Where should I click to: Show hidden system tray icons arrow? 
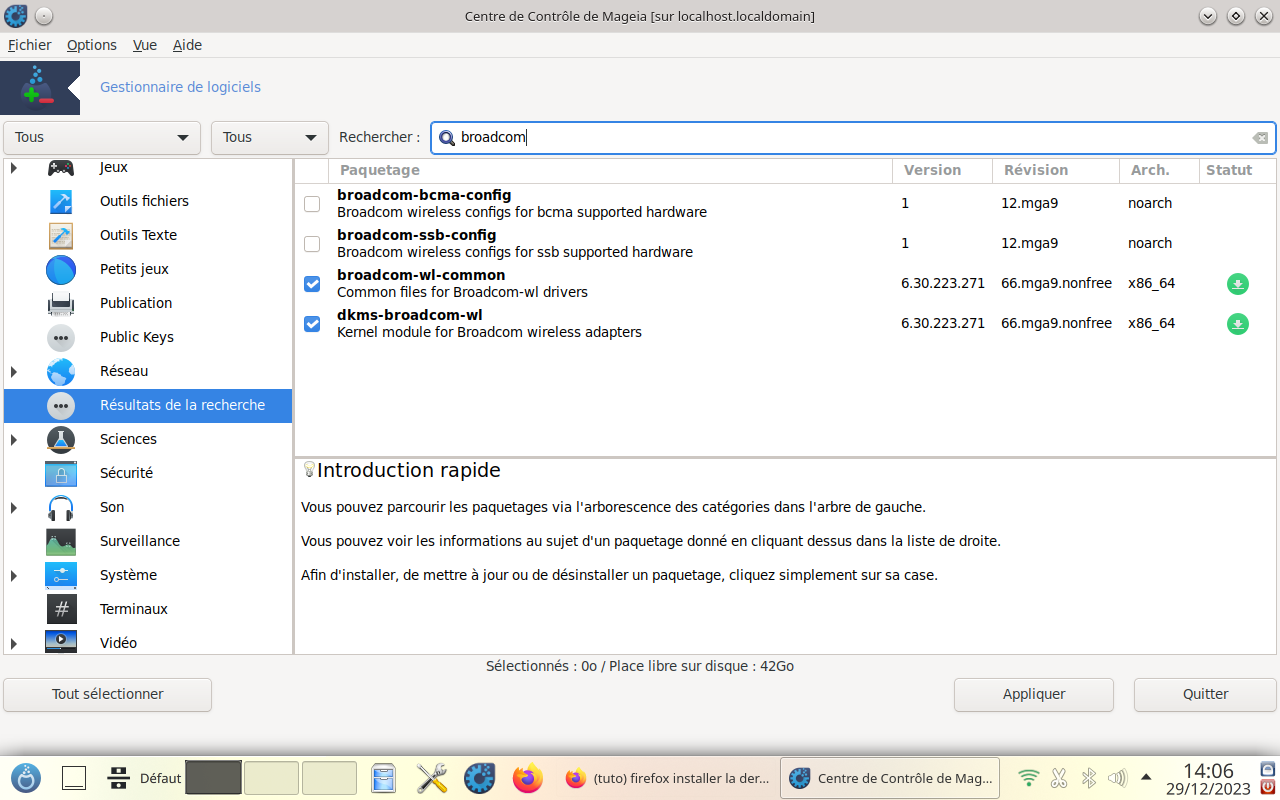(1146, 777)
